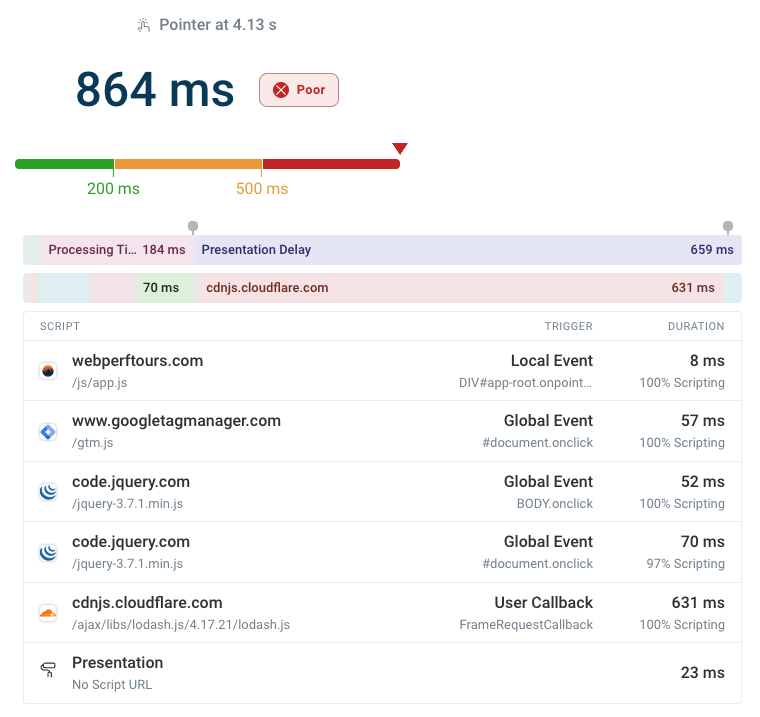The image size is (760, 717).
Task: Click jQuery icon in the 52 ms row
Action: pyautogui.click(x=47, y=492)
